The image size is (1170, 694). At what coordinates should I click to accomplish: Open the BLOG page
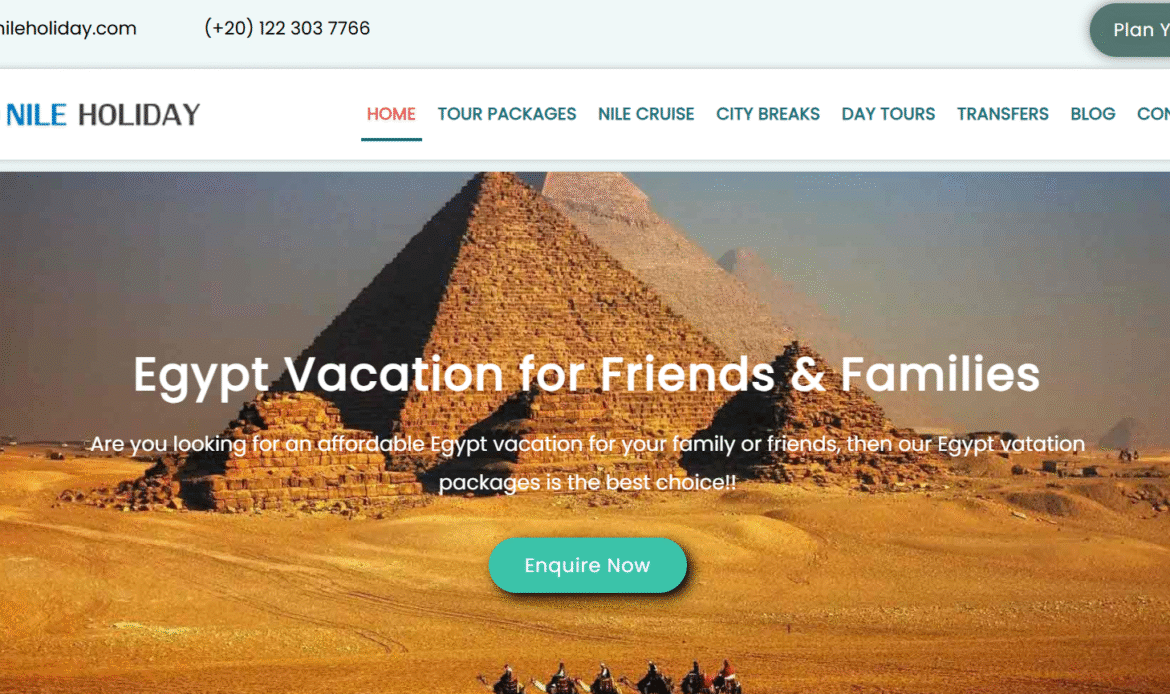1092,114
